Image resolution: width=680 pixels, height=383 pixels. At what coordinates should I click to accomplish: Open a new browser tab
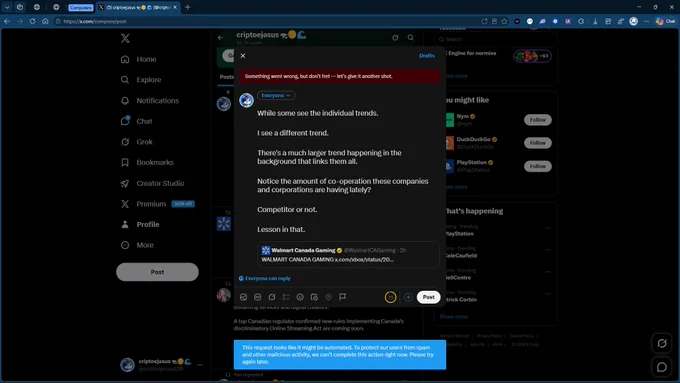[188, 7]
